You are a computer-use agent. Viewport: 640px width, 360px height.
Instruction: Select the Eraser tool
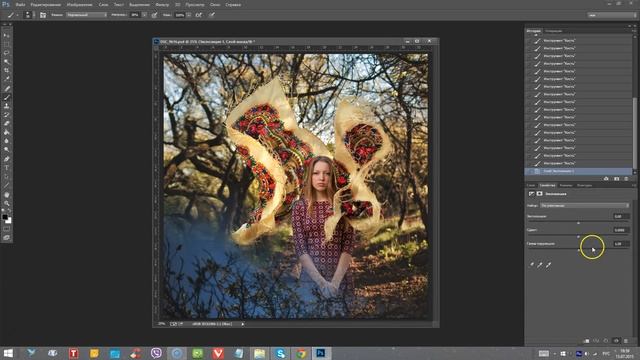[7, 124]
